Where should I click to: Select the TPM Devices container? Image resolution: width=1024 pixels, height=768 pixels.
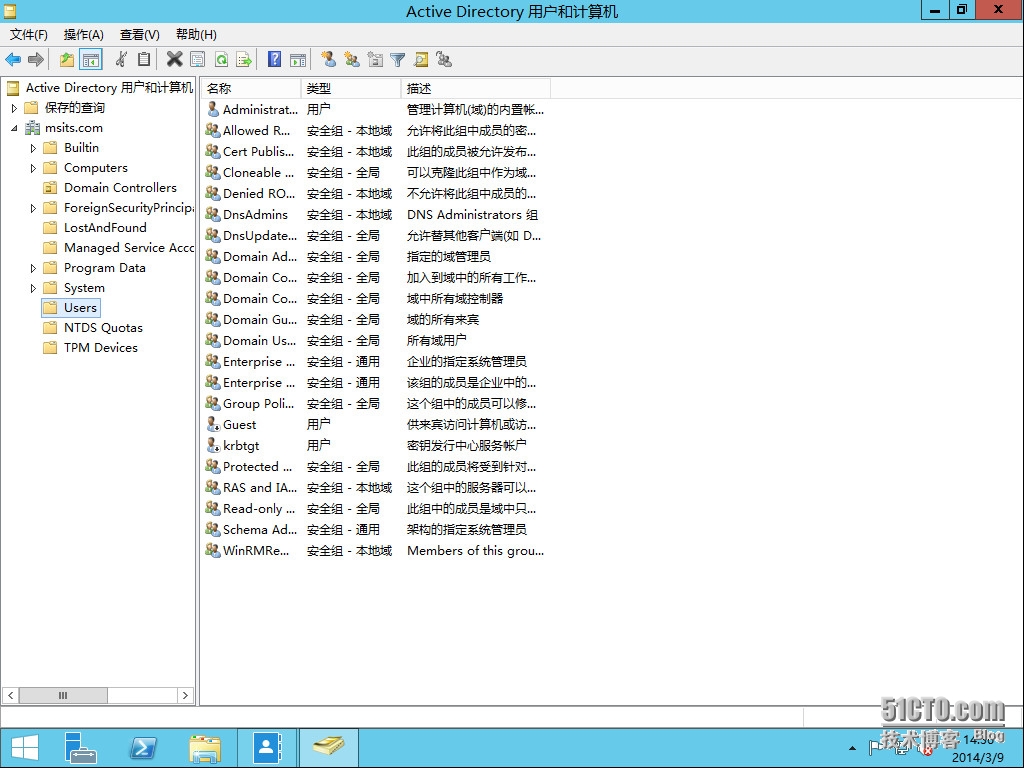click(x=101, y=348)
